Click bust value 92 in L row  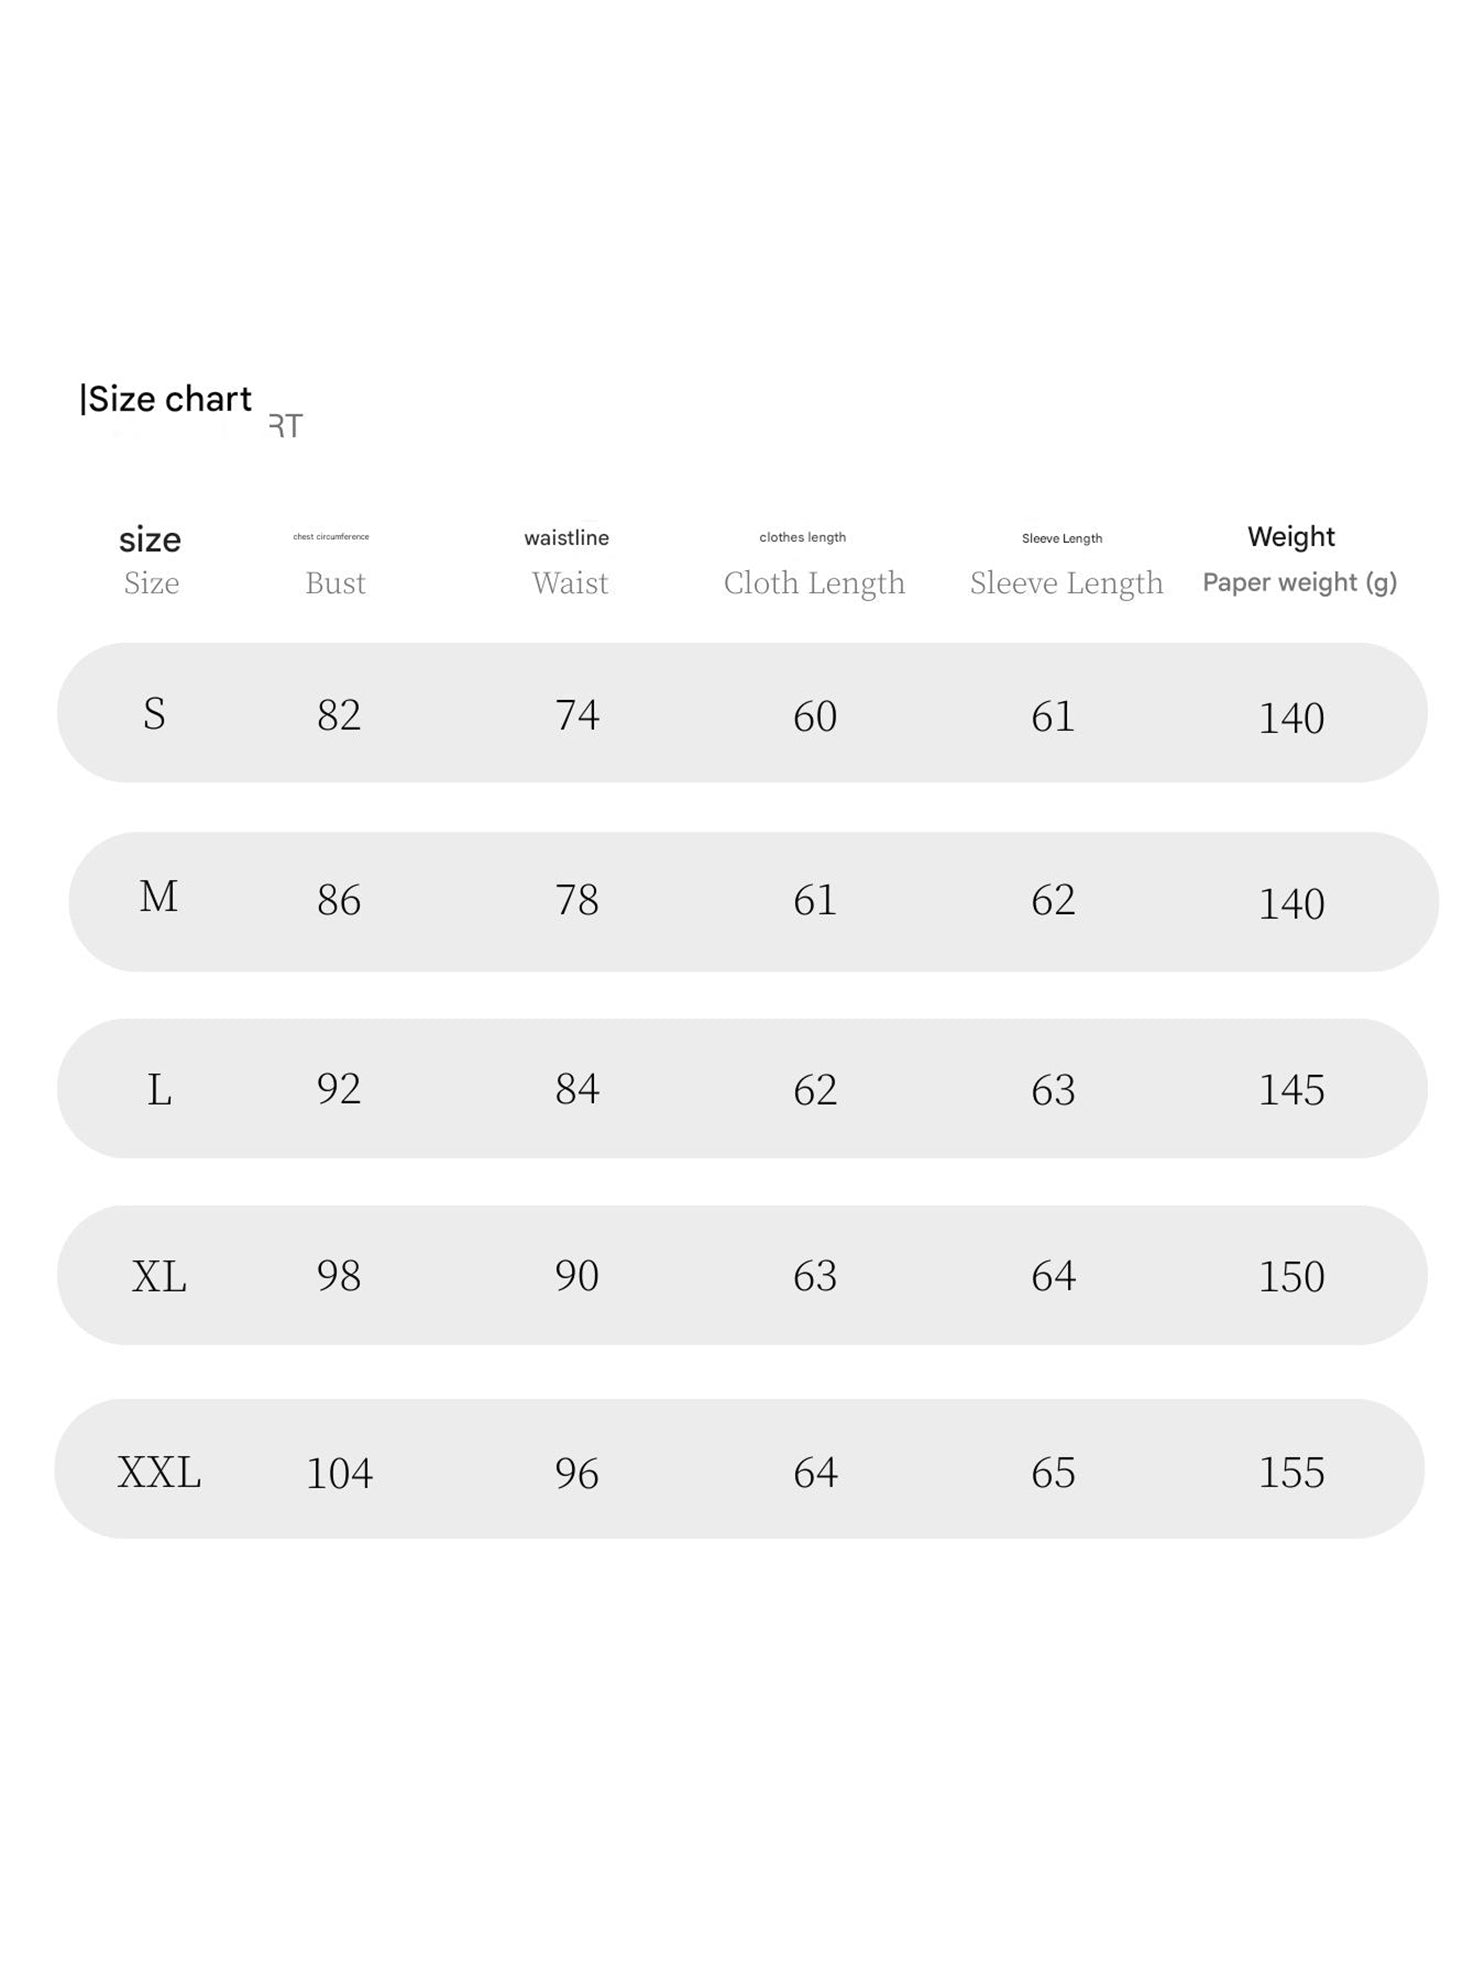339,1089
